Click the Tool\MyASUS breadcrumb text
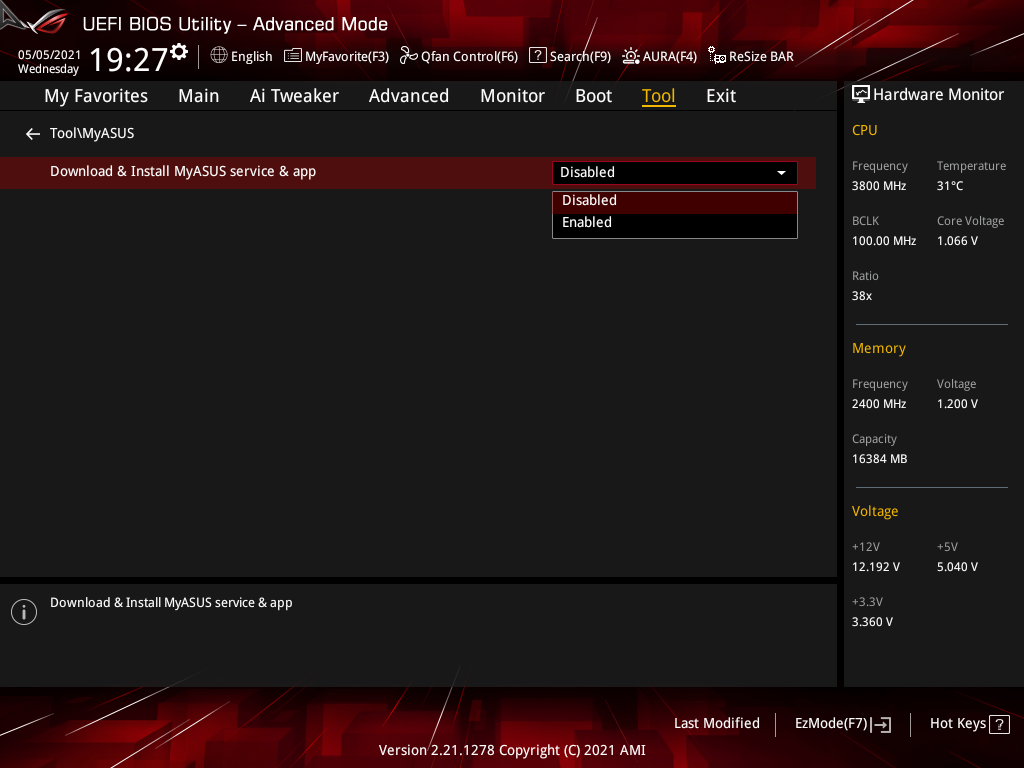The width and height of the screenshot is (1024, 768). 92,134
